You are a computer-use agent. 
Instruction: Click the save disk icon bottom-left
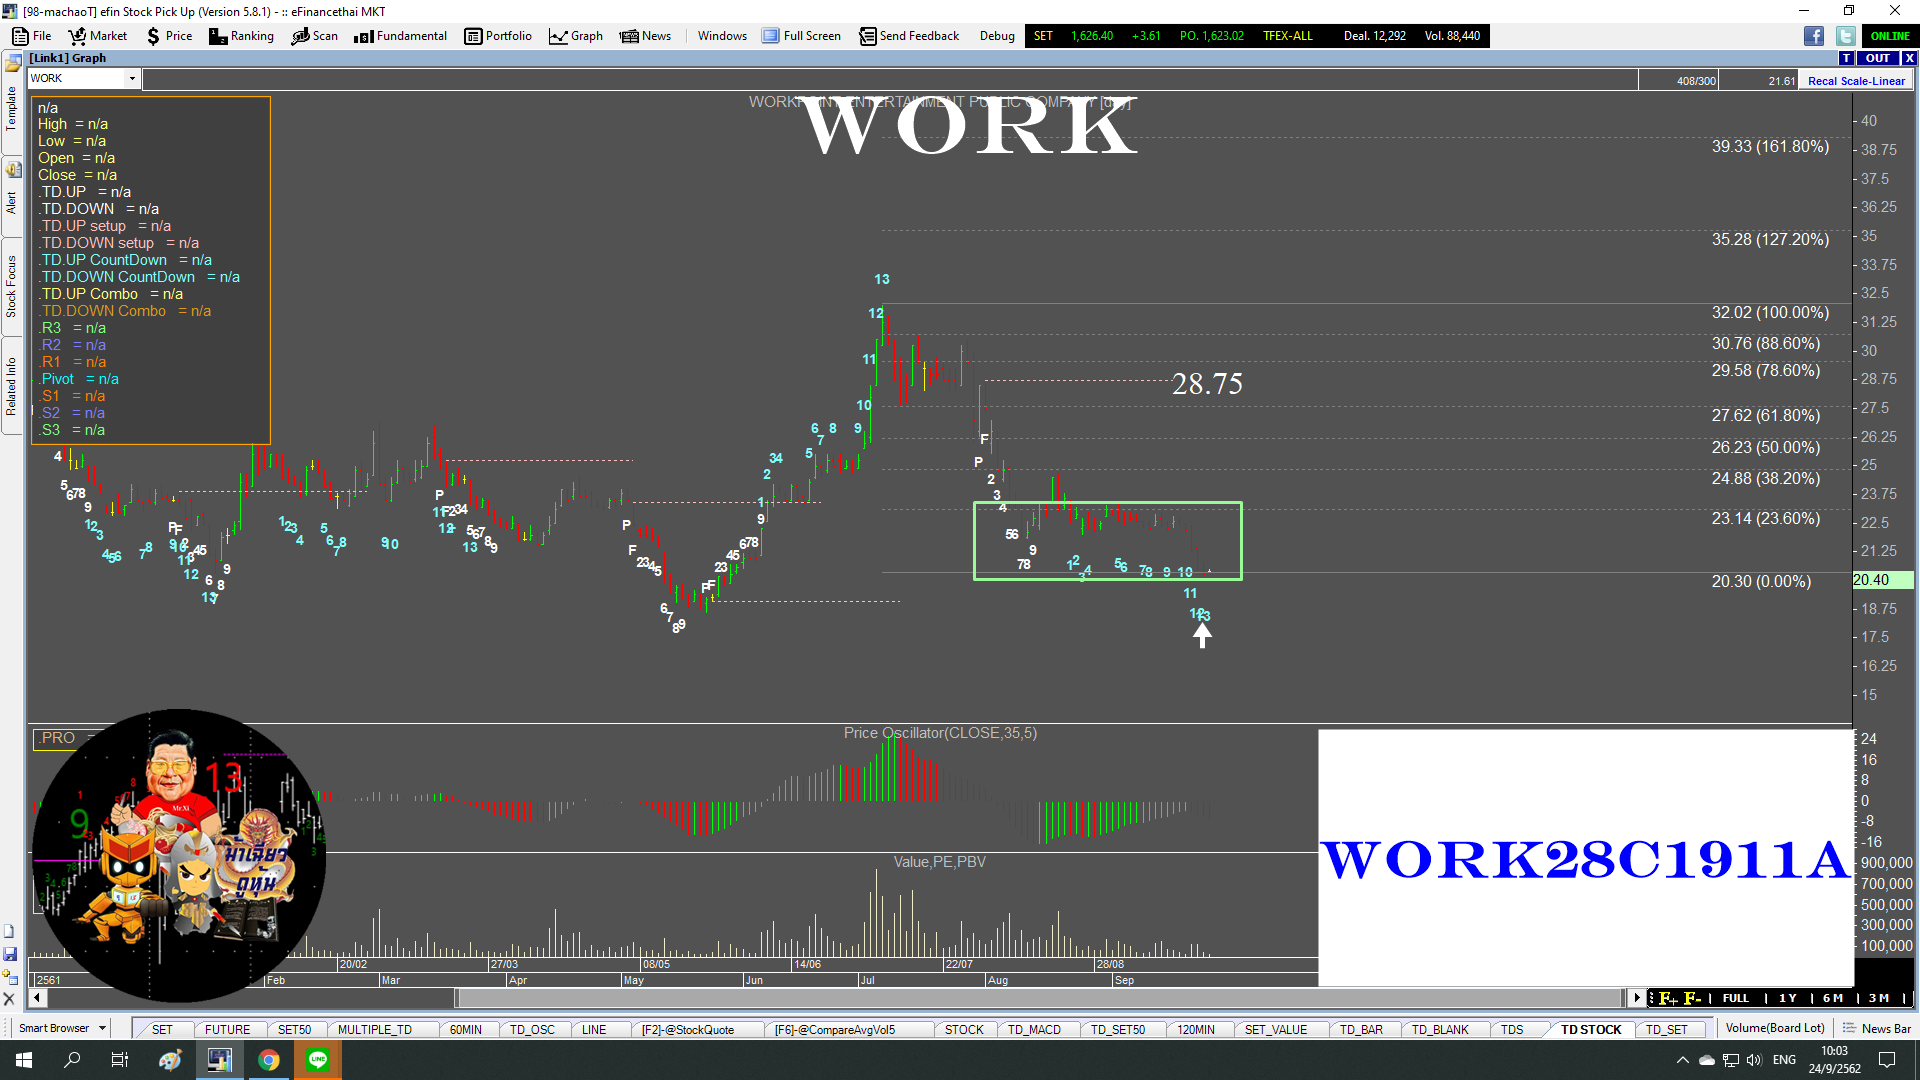pyautogui.click(x=10, y=954)
